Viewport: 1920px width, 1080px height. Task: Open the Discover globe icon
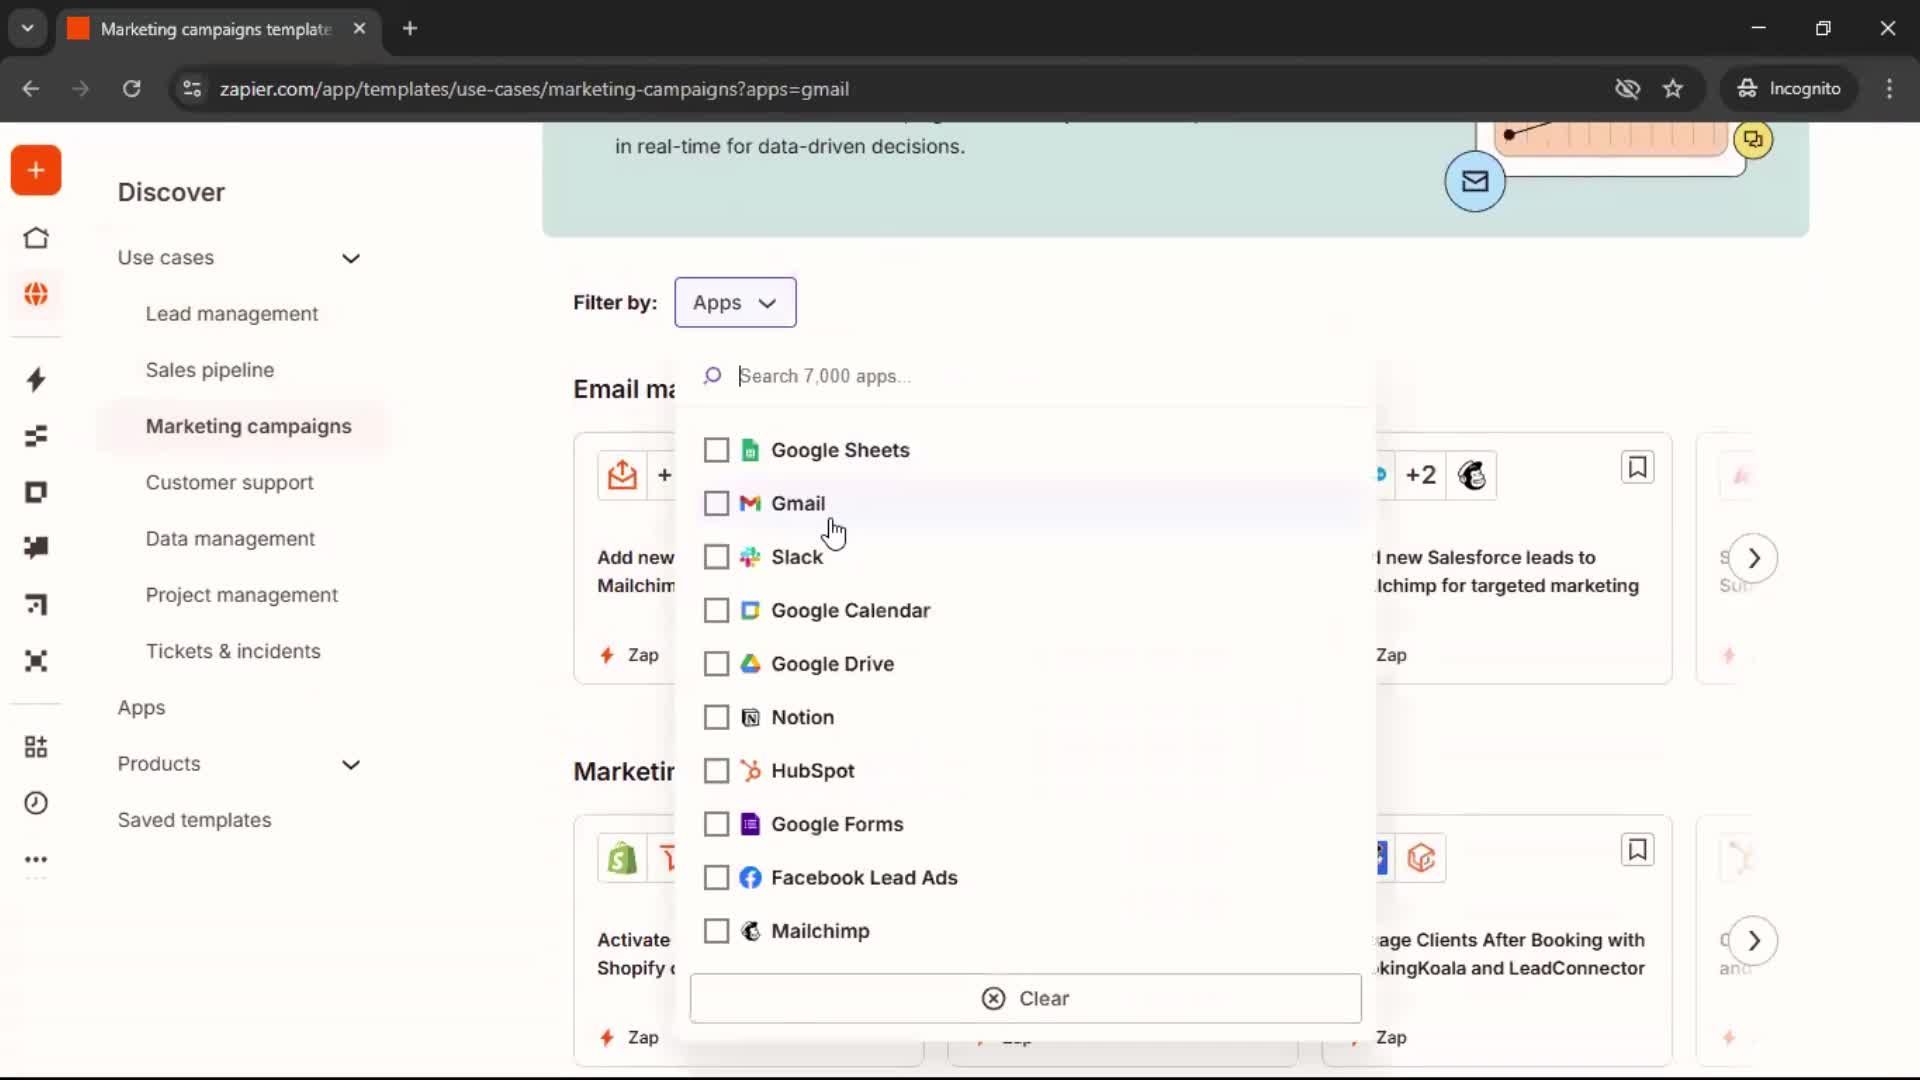pos(36,294)
